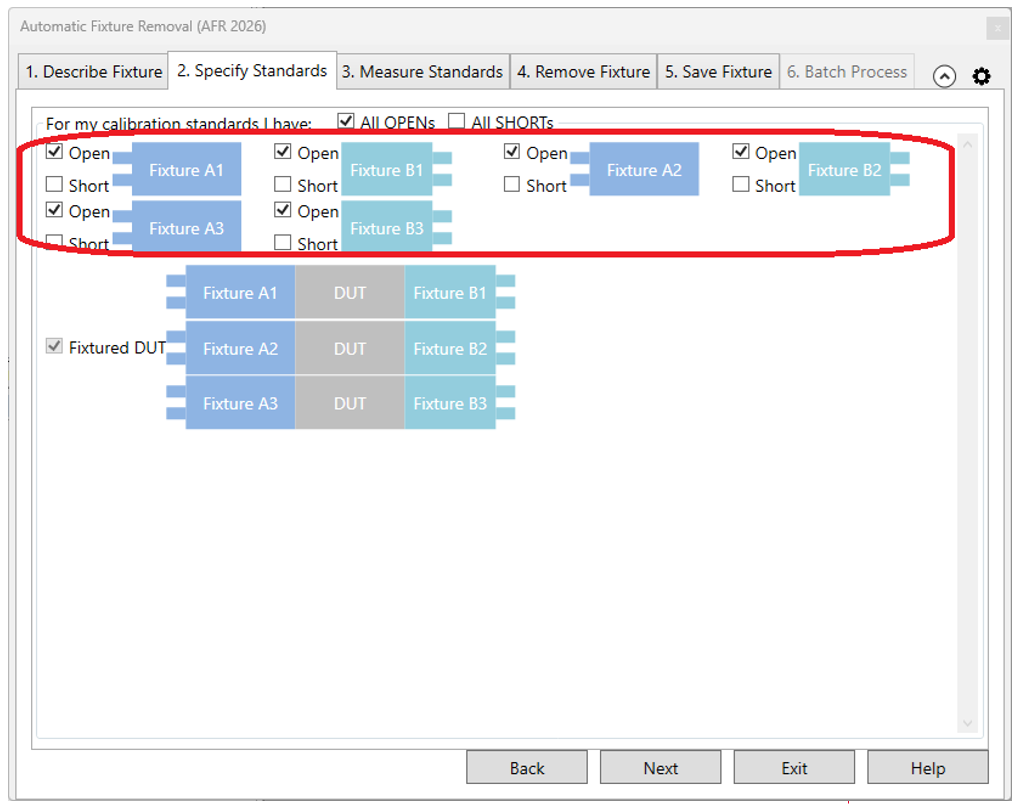
Task: Open the Measure Standards tab
Action: (422, 72)
